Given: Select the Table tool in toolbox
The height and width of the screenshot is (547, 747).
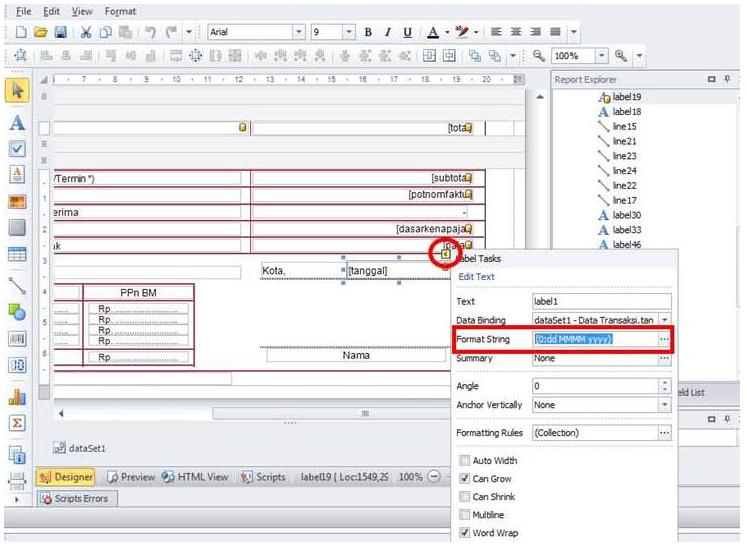Looking at the screenshot, I should [x=17, y=254].
